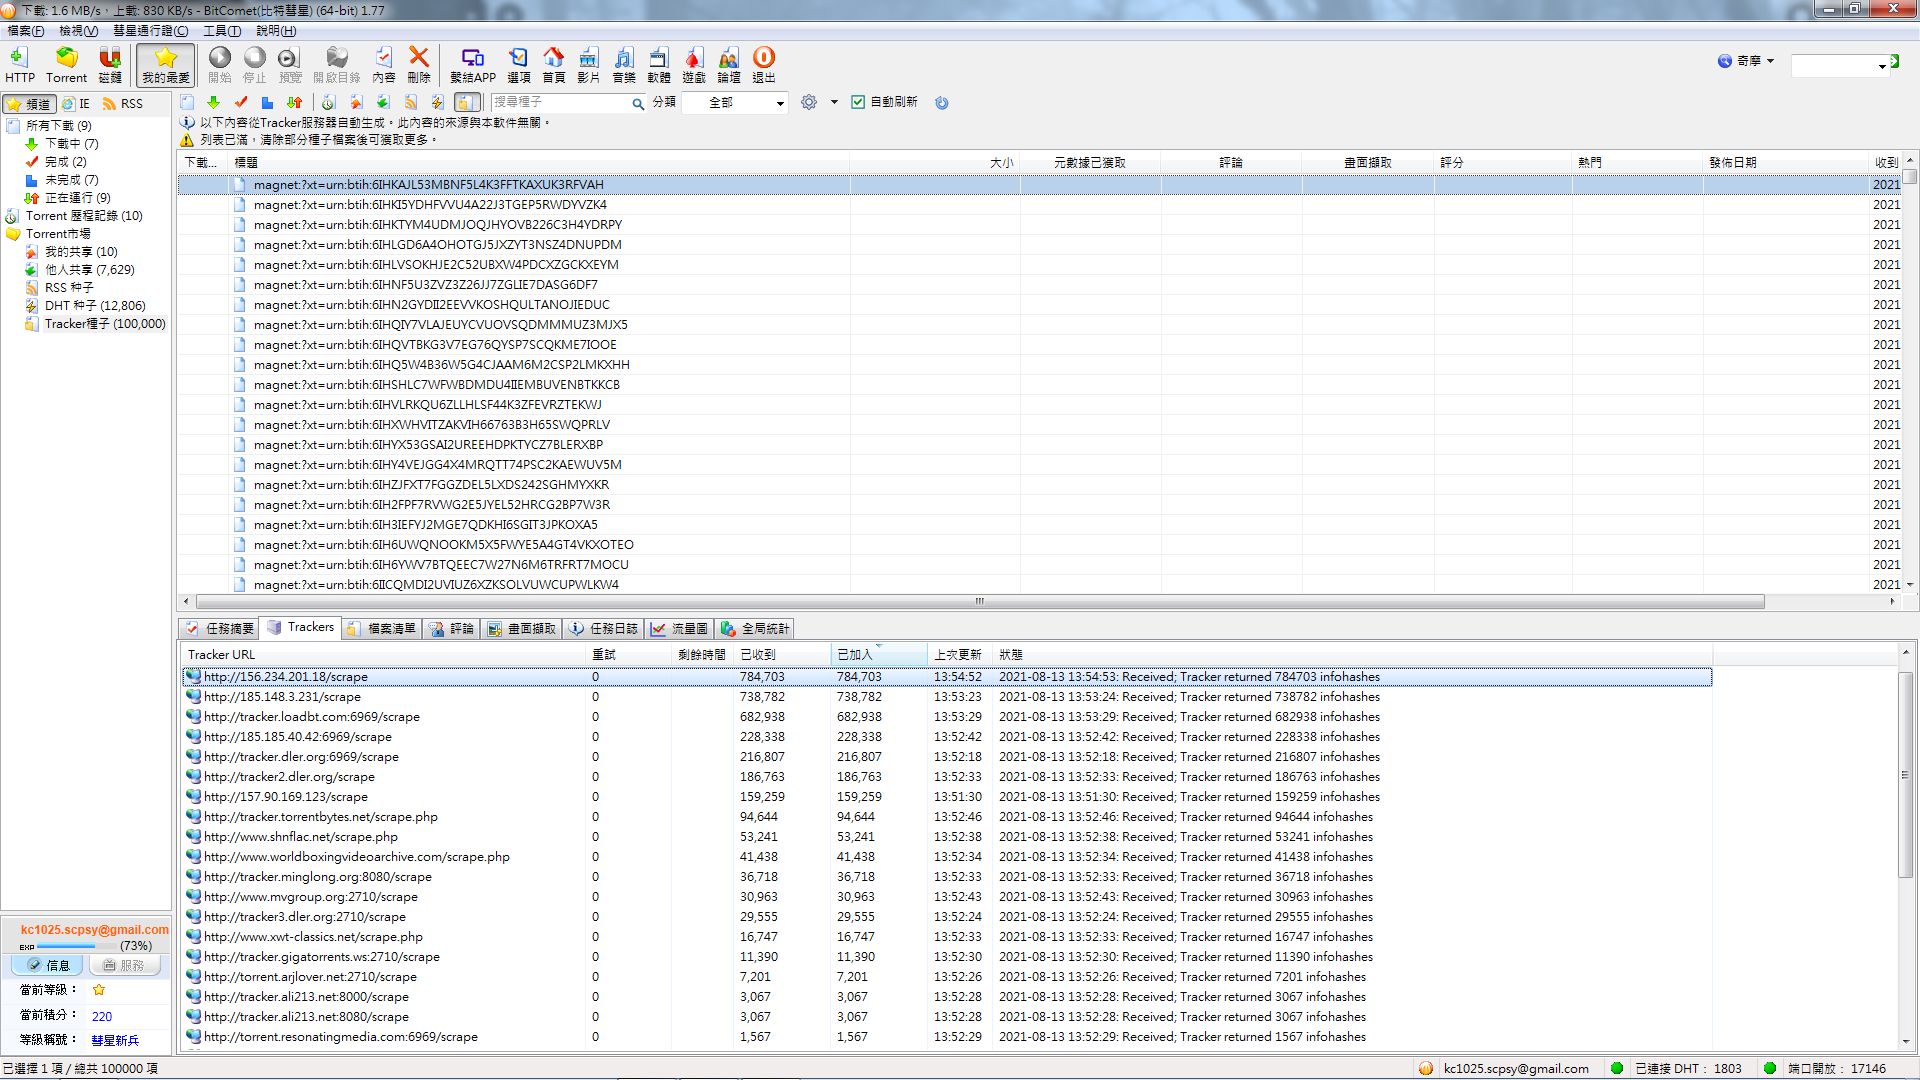Open the download directory (開啟目錄)
Screen dimensions: 1920x1080
(x=337, y=65)
